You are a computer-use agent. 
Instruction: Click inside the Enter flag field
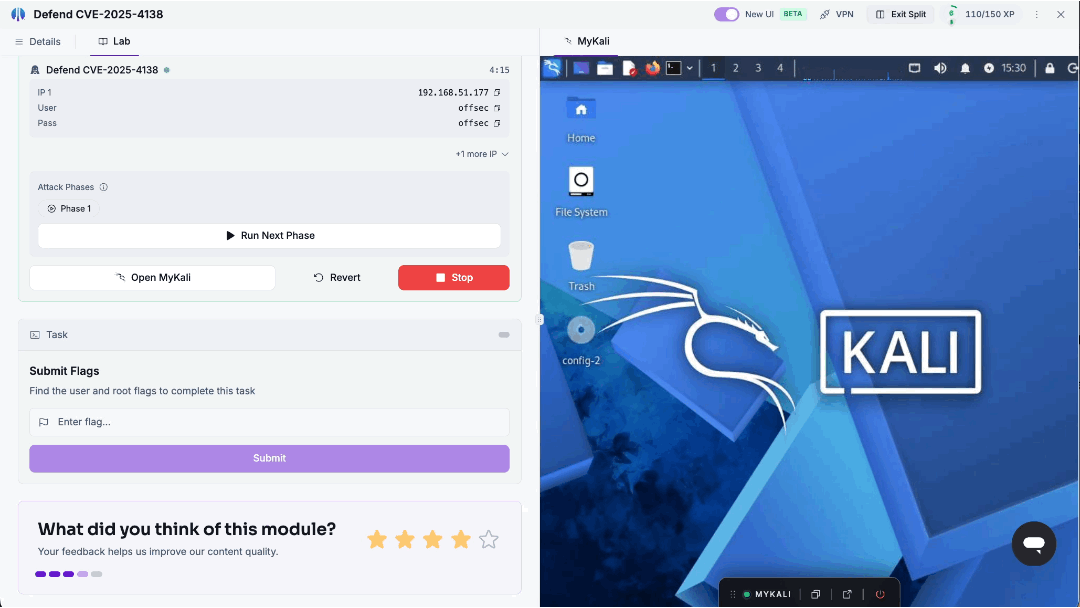point(269,422)
